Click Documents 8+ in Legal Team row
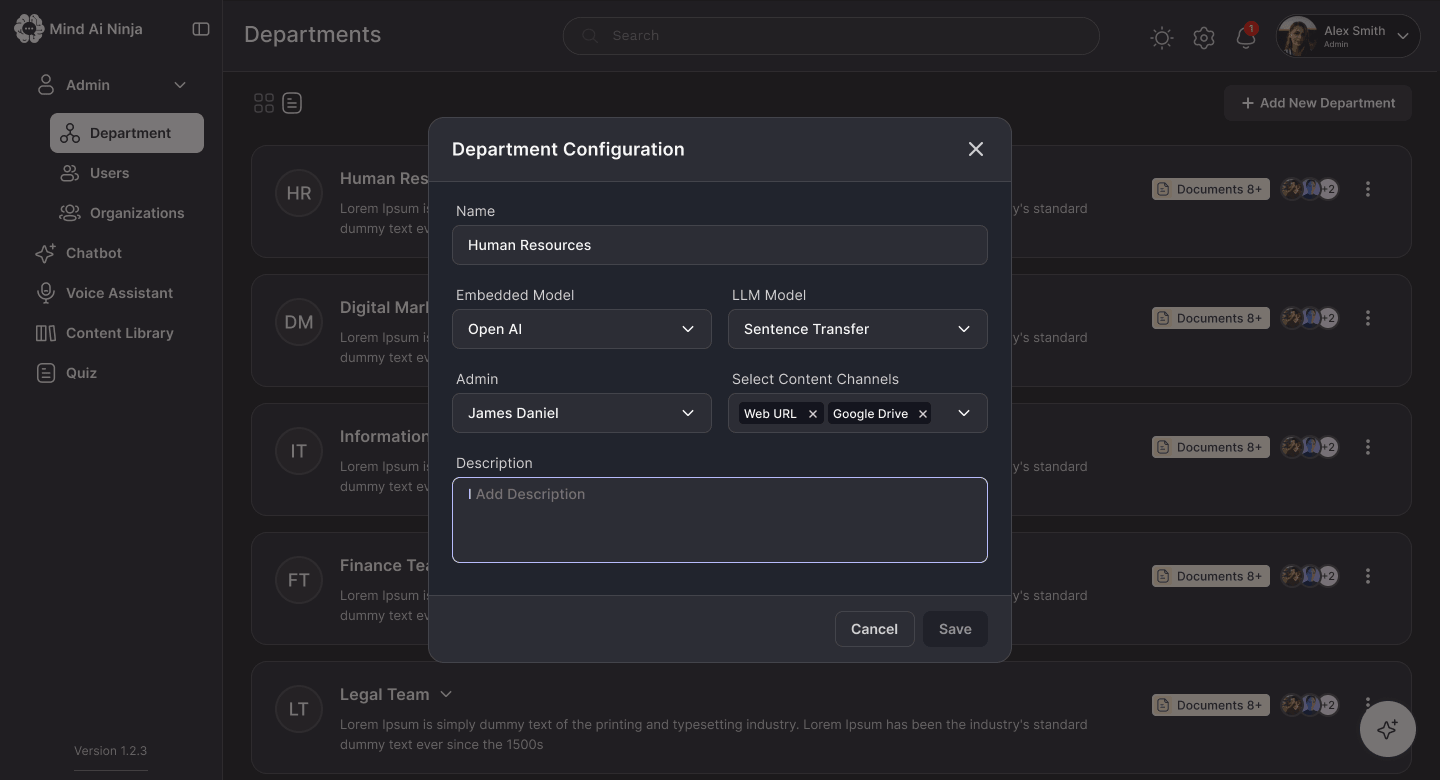1440x780 pixels. tap(1211, 705)
